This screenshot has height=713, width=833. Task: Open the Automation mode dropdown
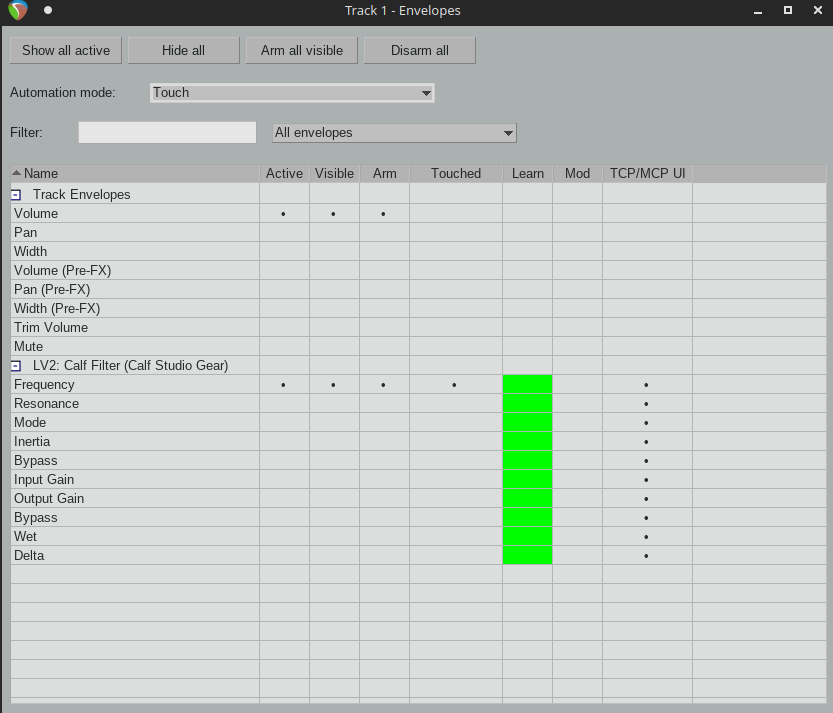(x=292, y=93)
